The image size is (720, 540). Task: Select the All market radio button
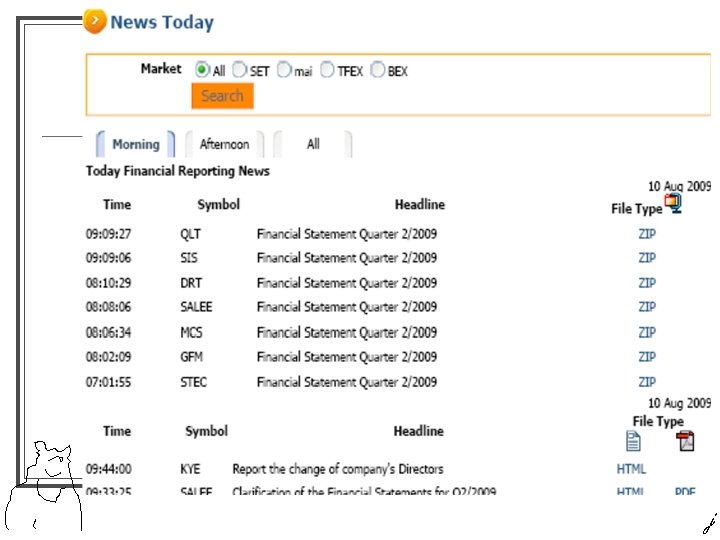click(x=202, y=70)
